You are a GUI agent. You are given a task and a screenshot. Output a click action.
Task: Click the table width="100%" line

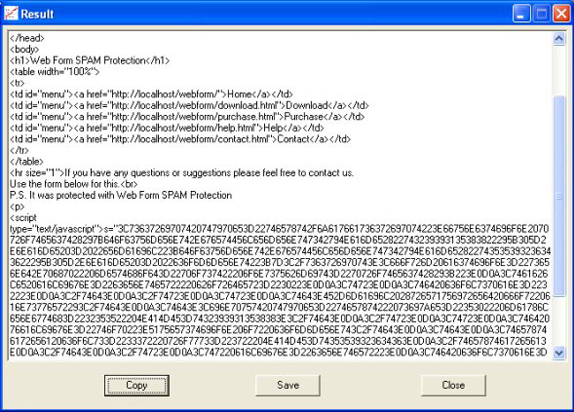55,72
